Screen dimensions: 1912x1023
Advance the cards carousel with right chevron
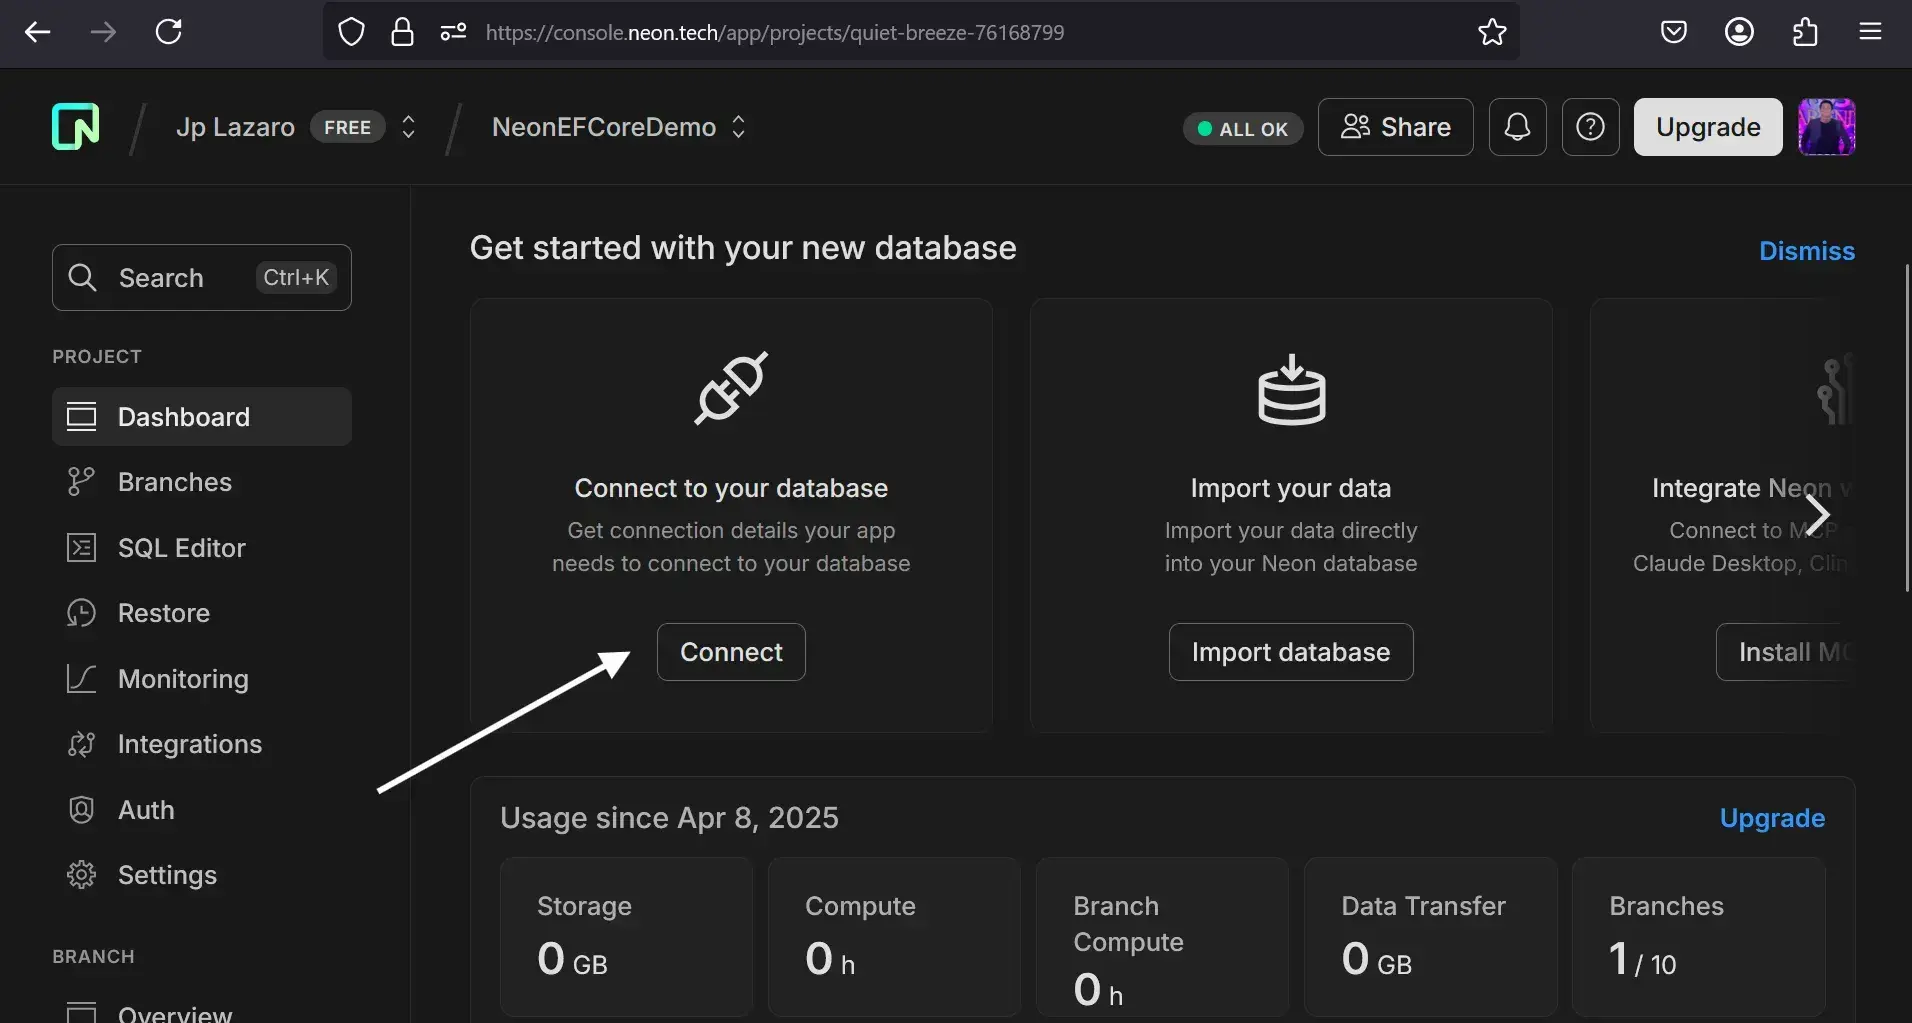(x=1818, y=515)
